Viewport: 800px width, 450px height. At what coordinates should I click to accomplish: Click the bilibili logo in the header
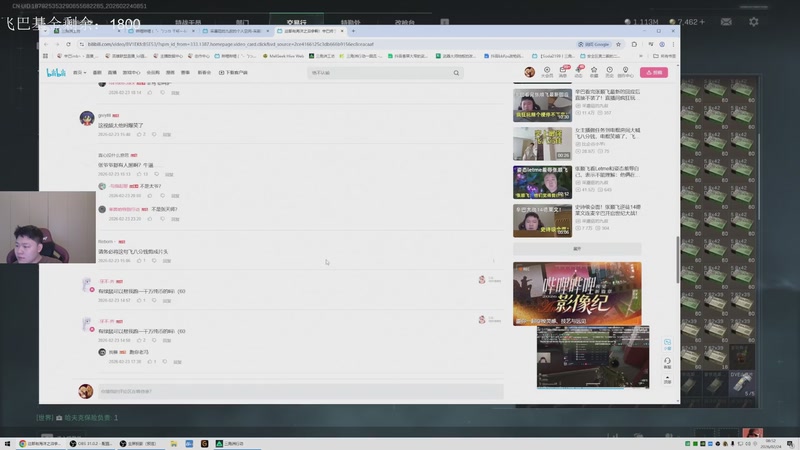point(56,72)
